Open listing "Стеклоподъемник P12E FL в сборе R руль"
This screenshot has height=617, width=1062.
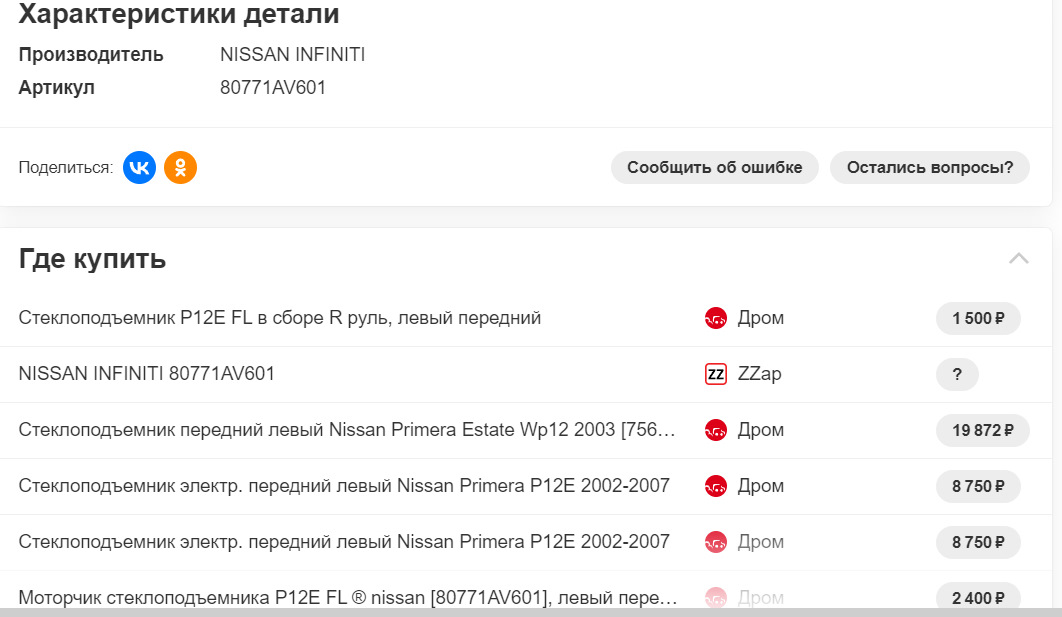pos(280,318)
